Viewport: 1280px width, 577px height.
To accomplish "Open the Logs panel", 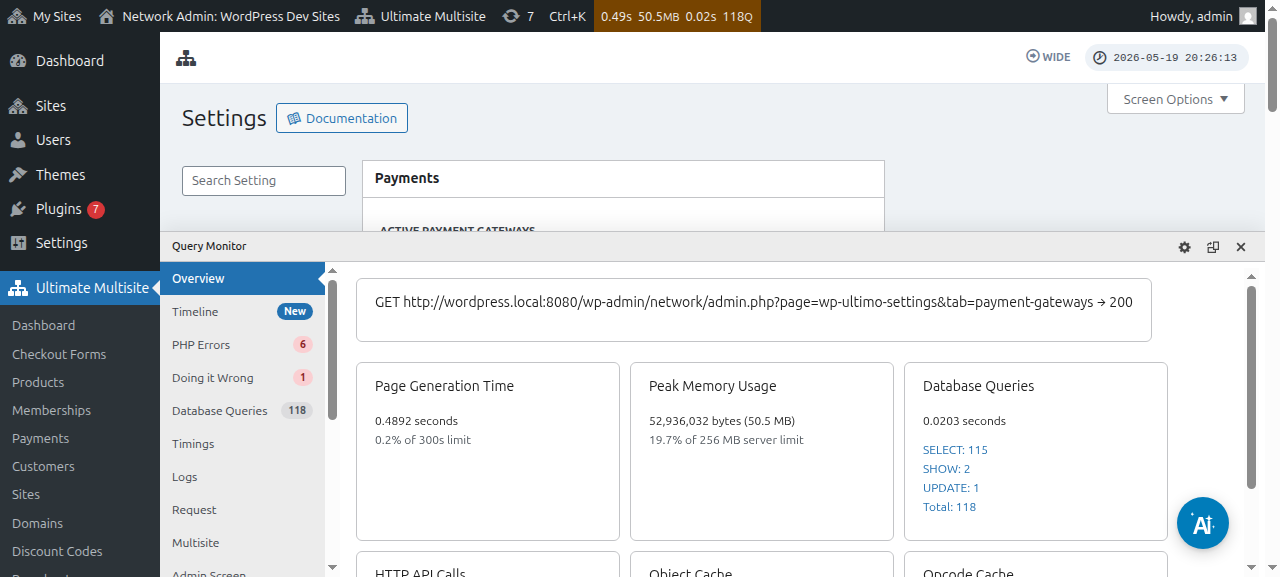I will point(242,477).
